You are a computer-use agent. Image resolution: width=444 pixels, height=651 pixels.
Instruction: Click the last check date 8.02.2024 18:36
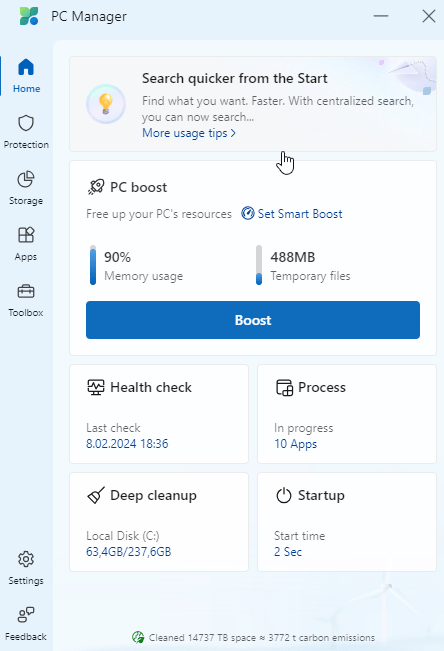pos(127,444)
